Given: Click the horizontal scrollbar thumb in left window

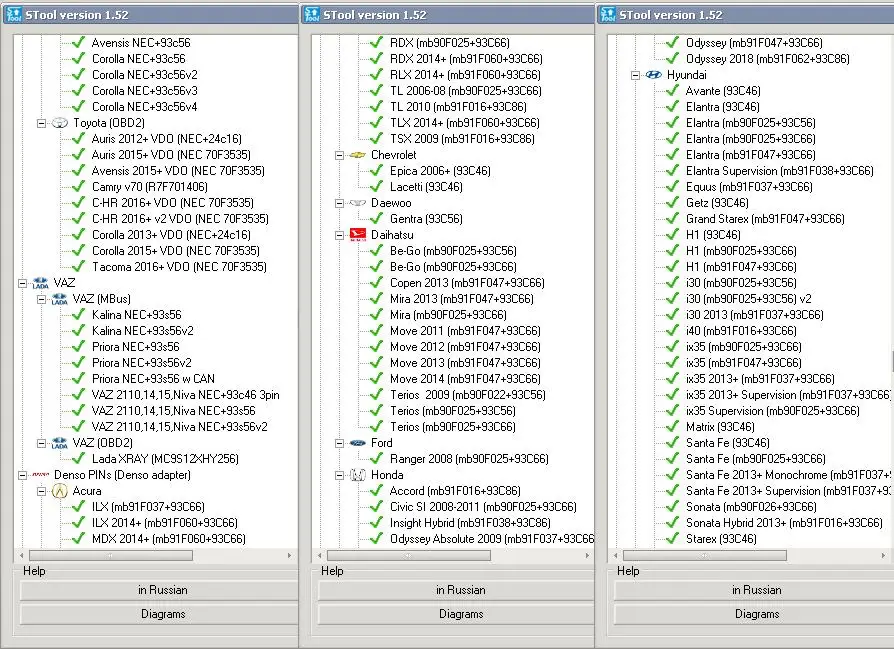Looking at the screenshot, I should pos(111,555).
